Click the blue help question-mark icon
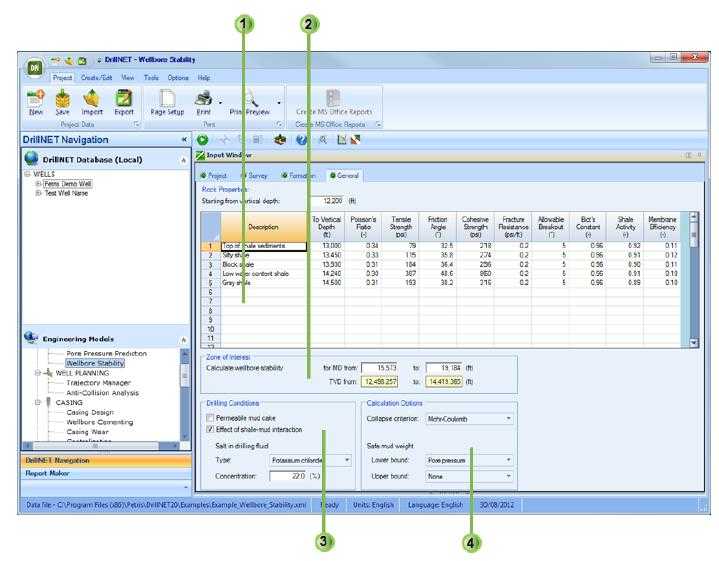Image resolution: width=719 pixels, height=561 pixels. click(301, 140)
